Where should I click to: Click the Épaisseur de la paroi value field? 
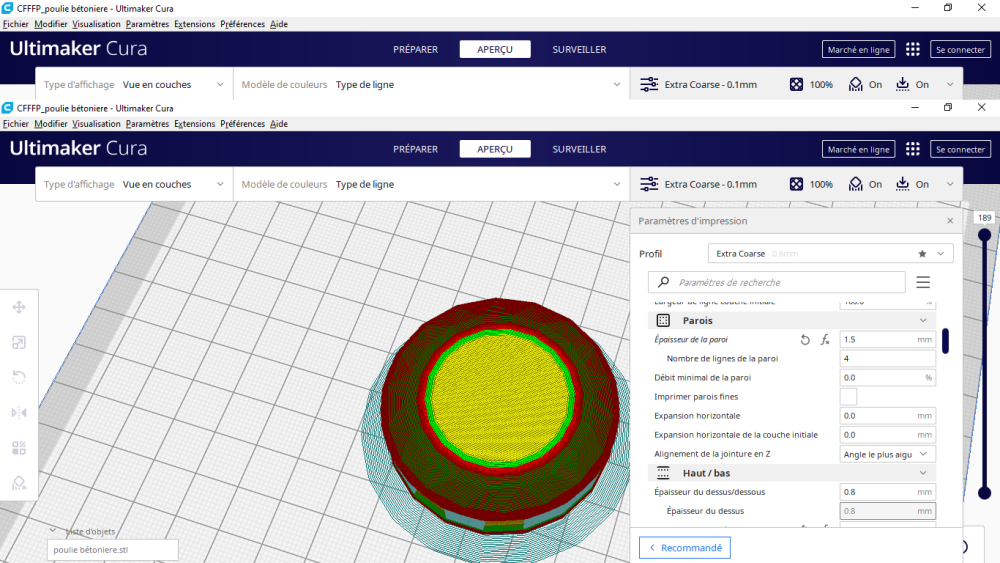(887, 340)
